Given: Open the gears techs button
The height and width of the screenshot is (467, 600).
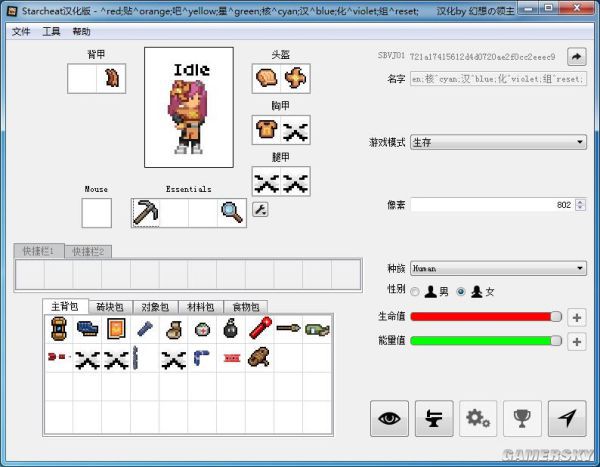Looking at the screenshot, I should tap(478, 418).
